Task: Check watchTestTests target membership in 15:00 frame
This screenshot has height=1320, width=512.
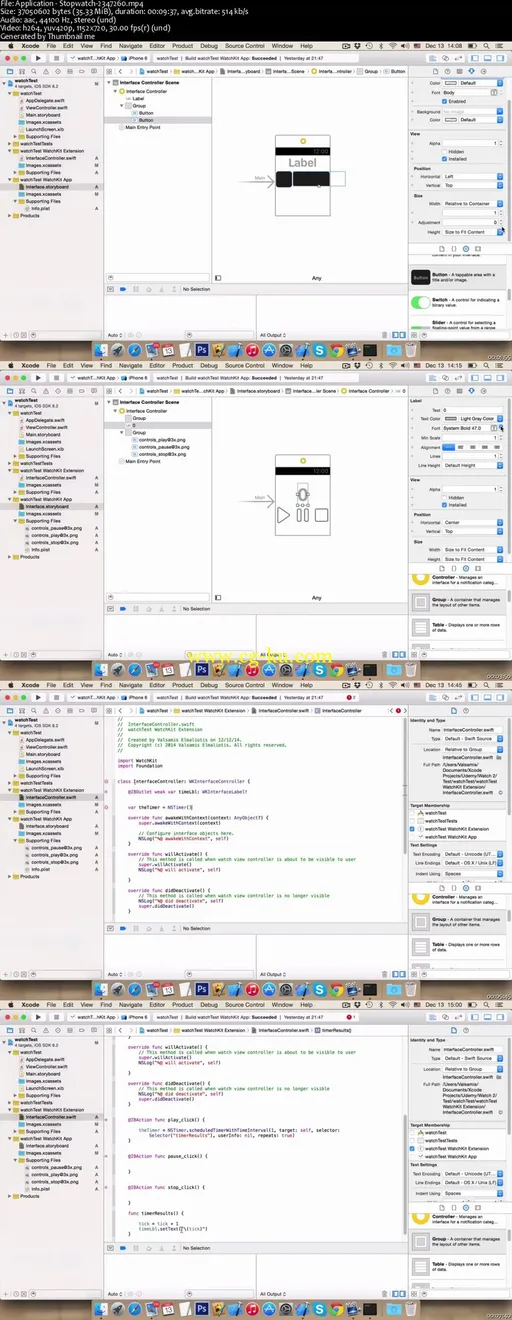Action: click(x=413, y=1141)
